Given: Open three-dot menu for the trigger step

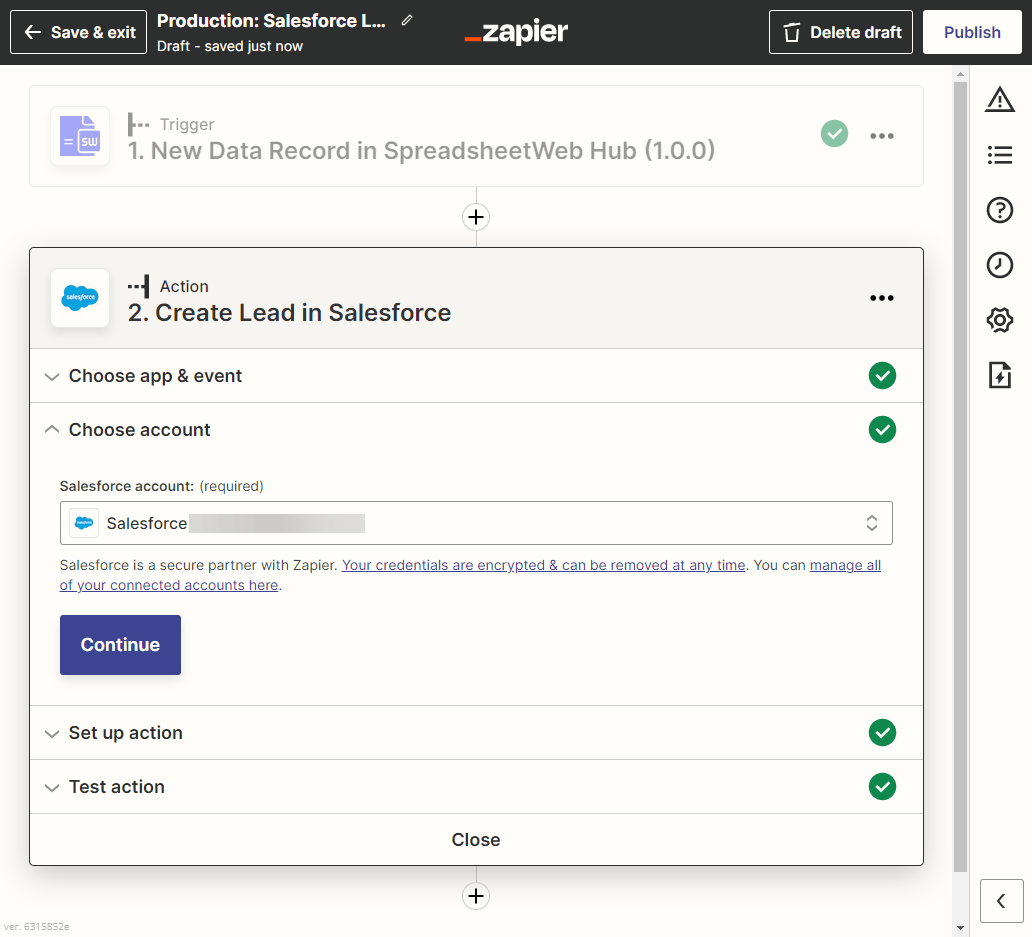Looking at the screenshot, I should (881, 136).
